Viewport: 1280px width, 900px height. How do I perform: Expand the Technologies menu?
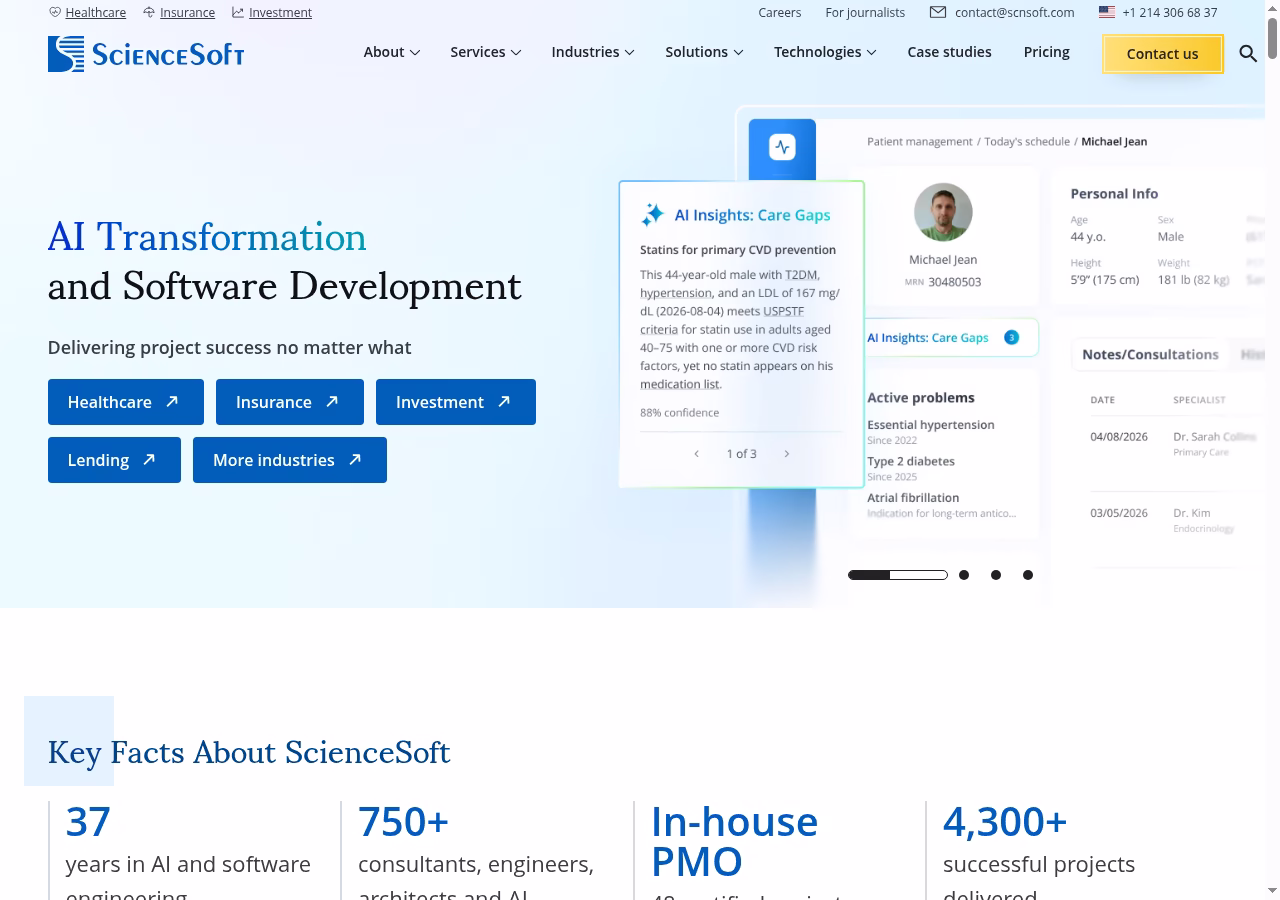point(825,52)
